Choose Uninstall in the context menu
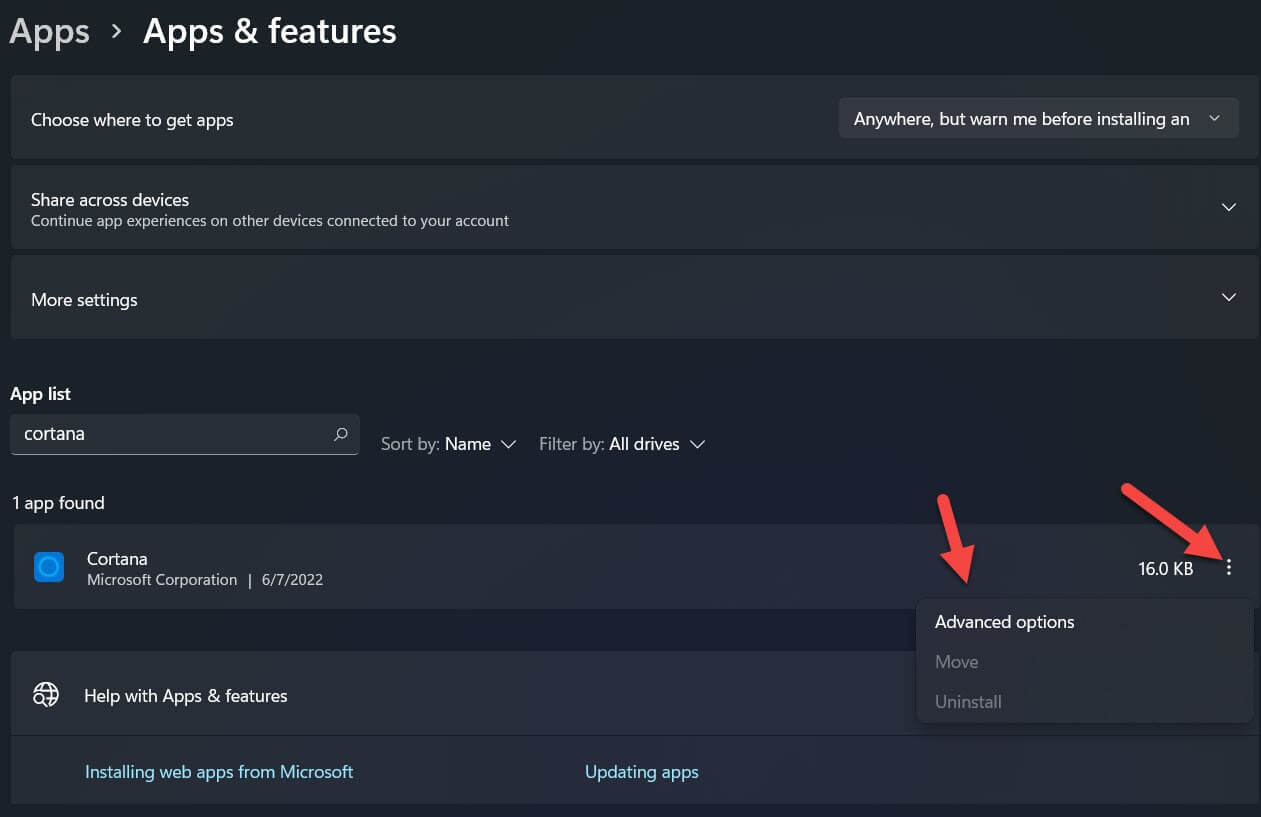 [x=968, y=702]
